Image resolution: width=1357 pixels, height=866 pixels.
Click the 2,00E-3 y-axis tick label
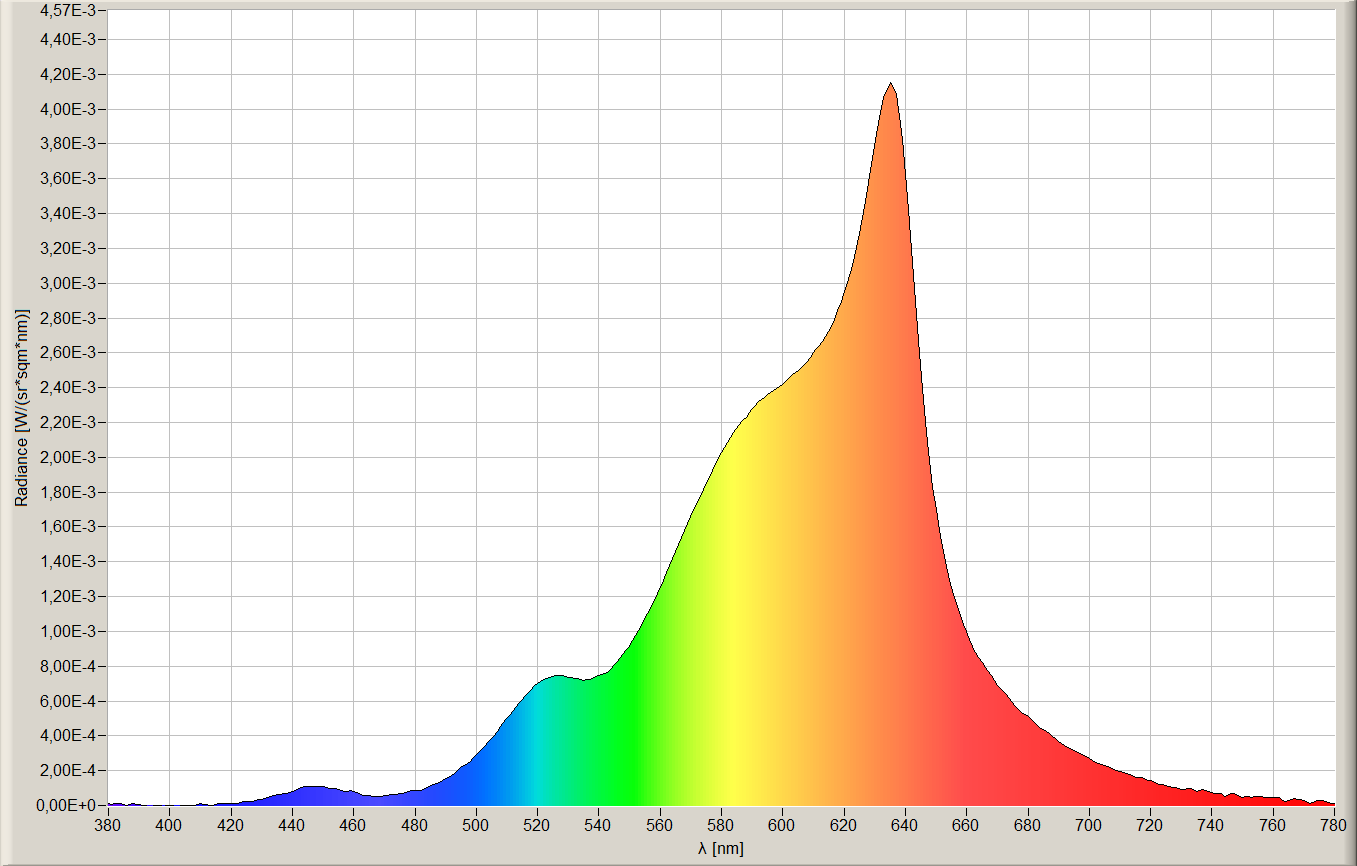tap(68, 457)
